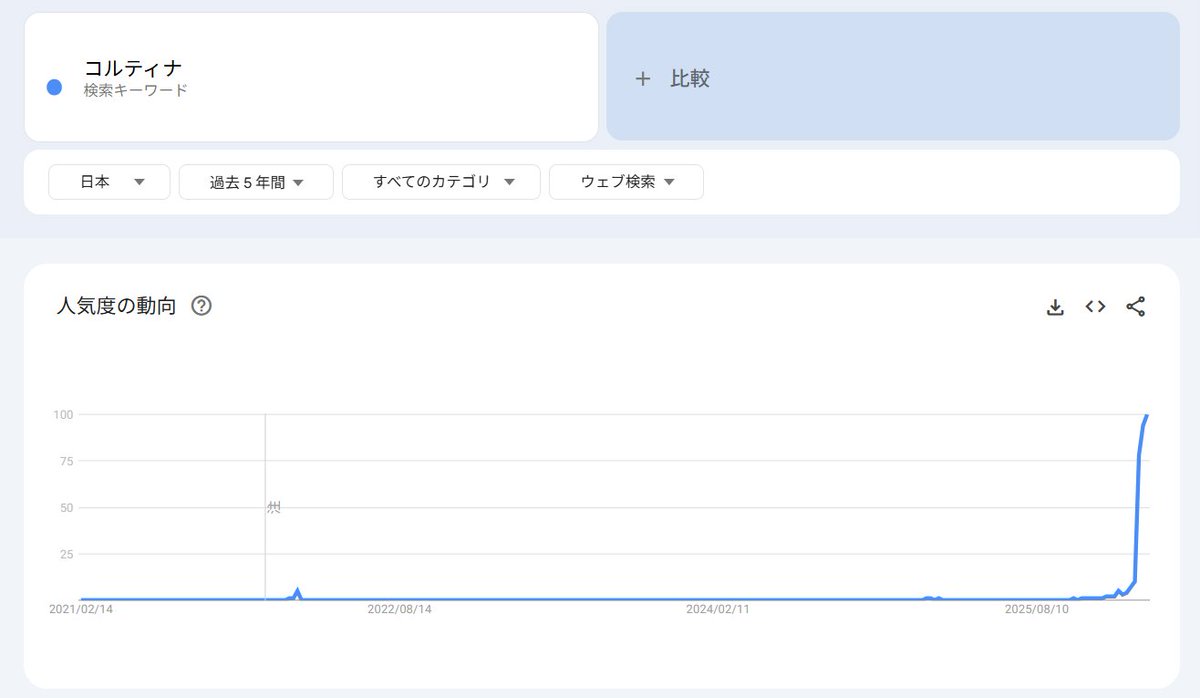This screenshot has width=1200, height=698.
Task: Click the 検索キーワード subtitle under コルティナ
Action: coord(136,90)
